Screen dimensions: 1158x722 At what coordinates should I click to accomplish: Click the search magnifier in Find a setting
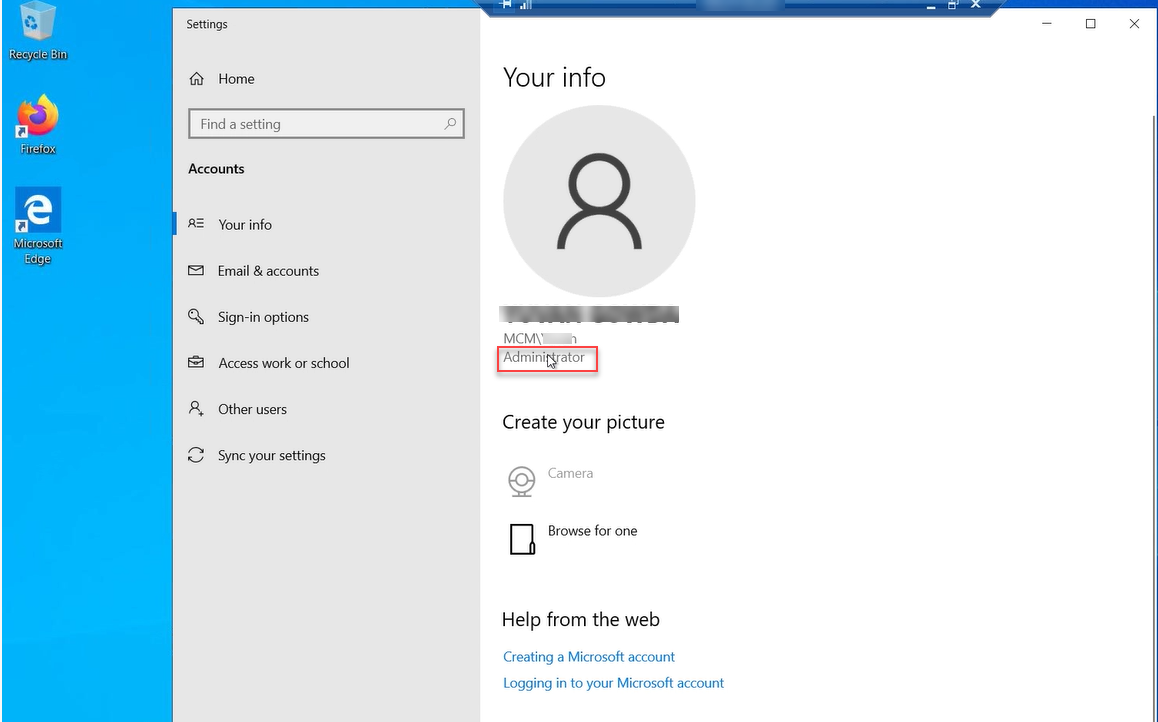450,124
